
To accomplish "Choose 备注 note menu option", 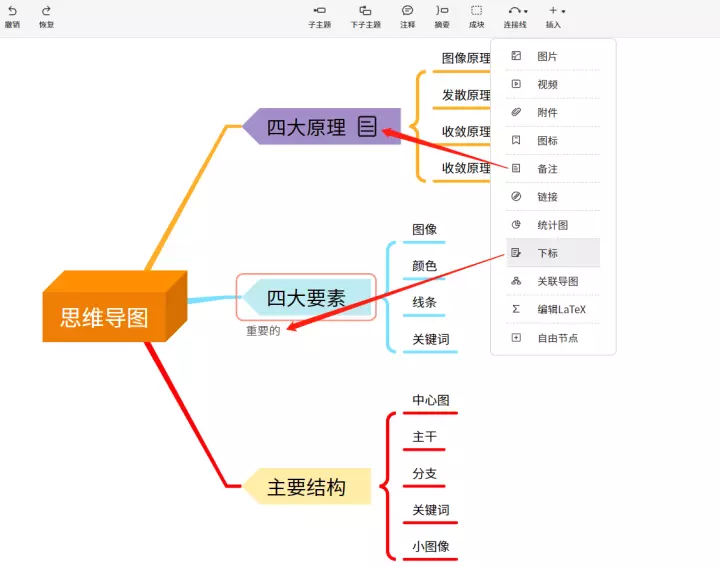I will pos(547,169).
